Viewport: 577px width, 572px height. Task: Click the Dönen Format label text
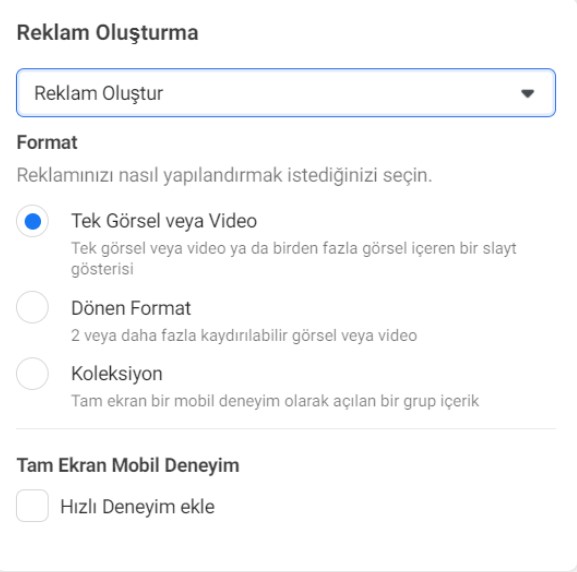[131, 308]
